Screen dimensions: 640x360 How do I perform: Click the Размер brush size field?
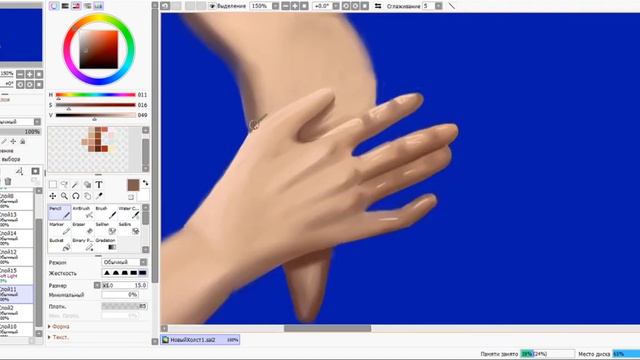(x=124, y=285)
